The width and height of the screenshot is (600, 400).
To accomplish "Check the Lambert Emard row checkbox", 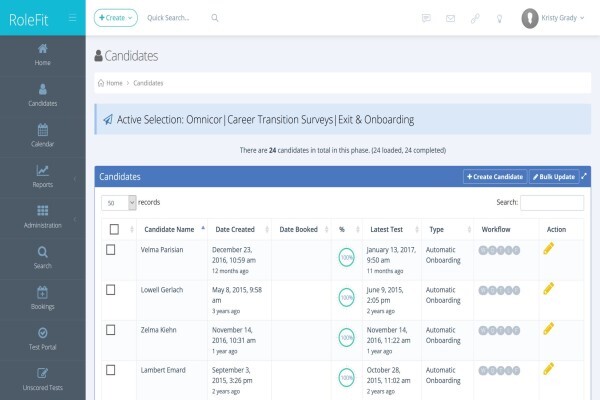I will [x=111, y=370].
